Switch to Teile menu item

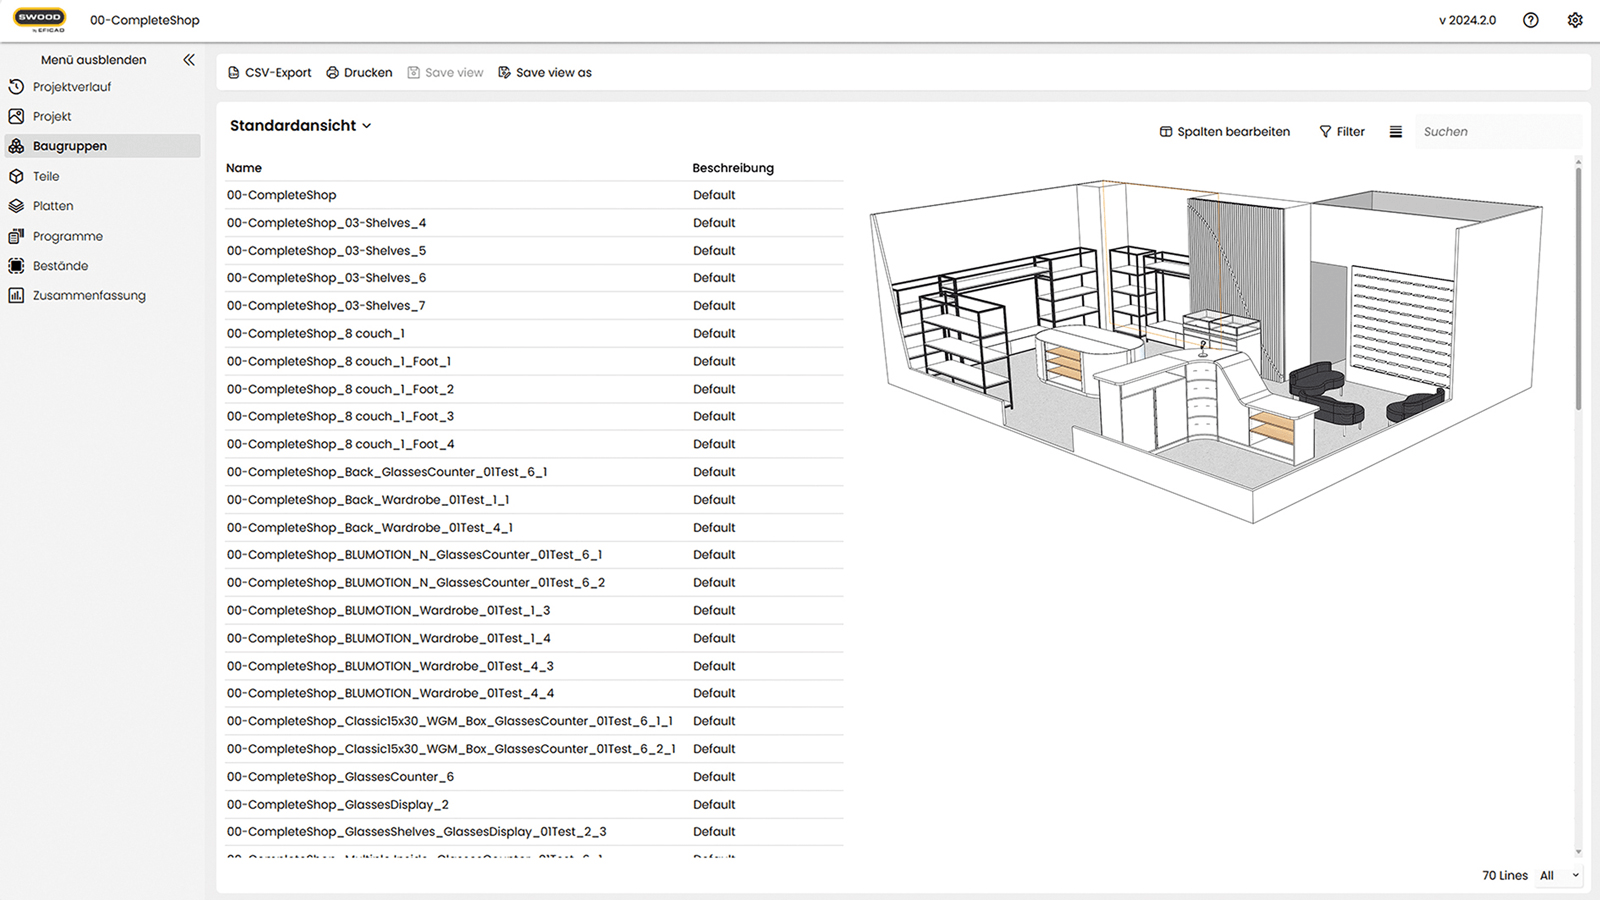[x=46, y=176]
